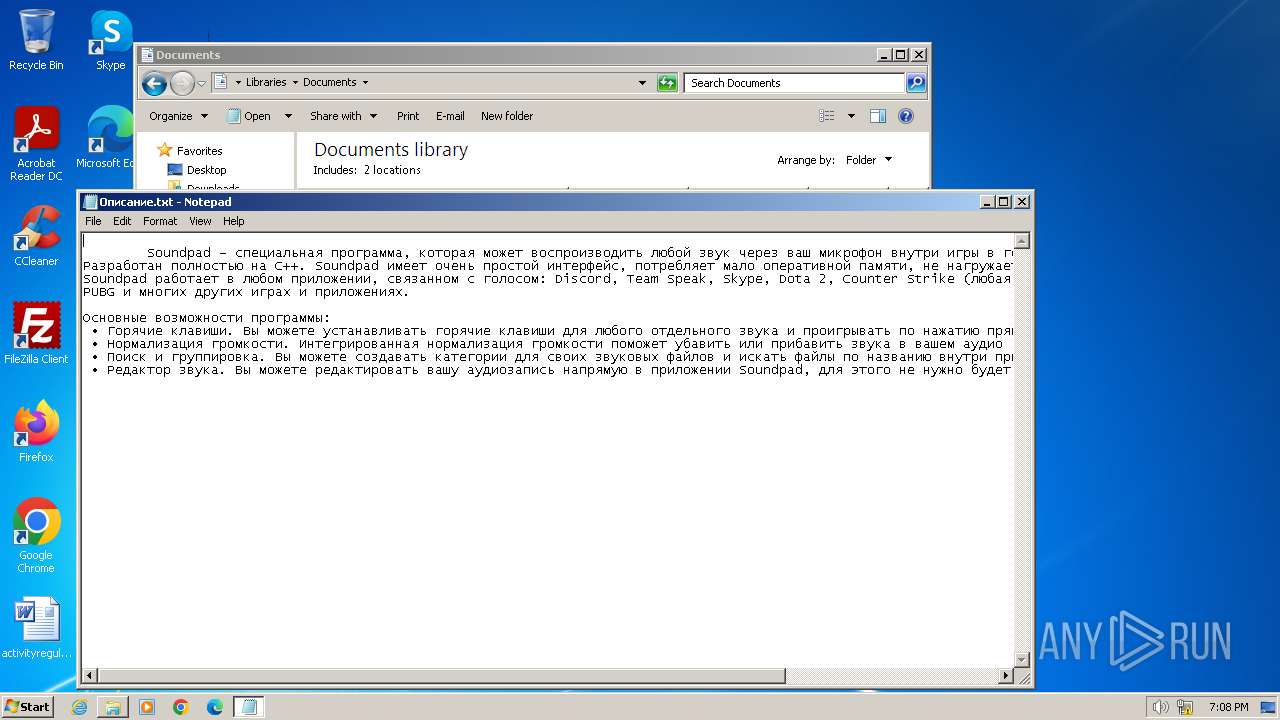This screenshot has height=720, width=1280.
Task: Launch CCleaner from the desktop
Action: (x=36, y=236)
